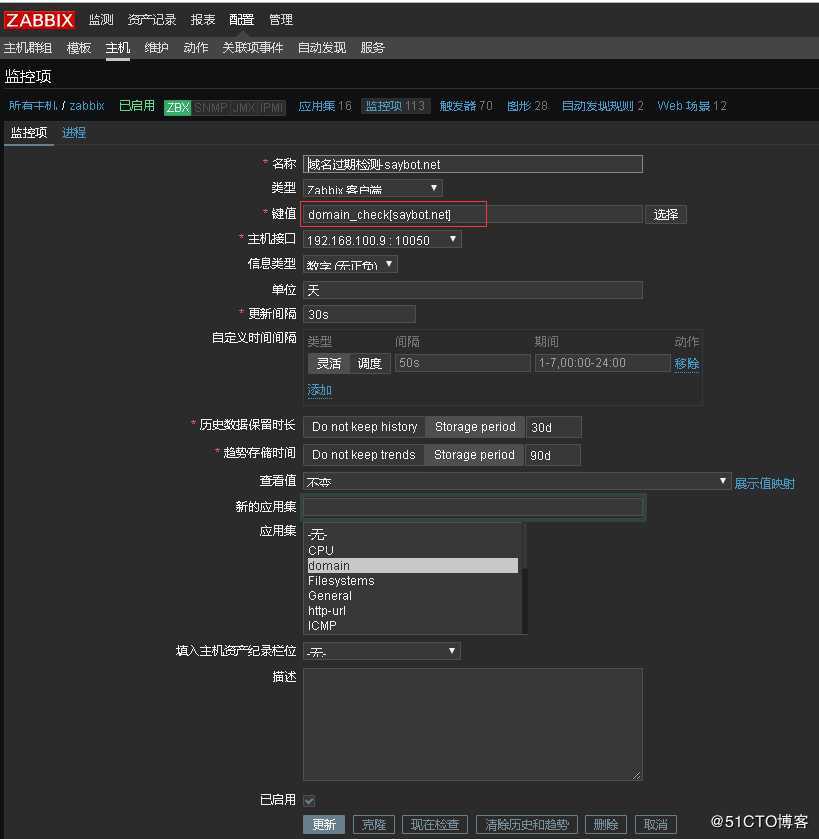
Task: Open the 监测 top menu
Action: tap(101, 20)
